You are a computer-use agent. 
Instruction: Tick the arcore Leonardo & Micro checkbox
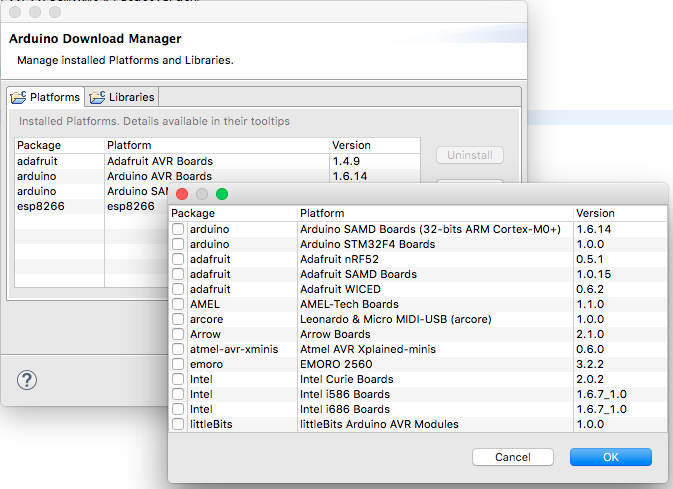(x=178, y=319)
